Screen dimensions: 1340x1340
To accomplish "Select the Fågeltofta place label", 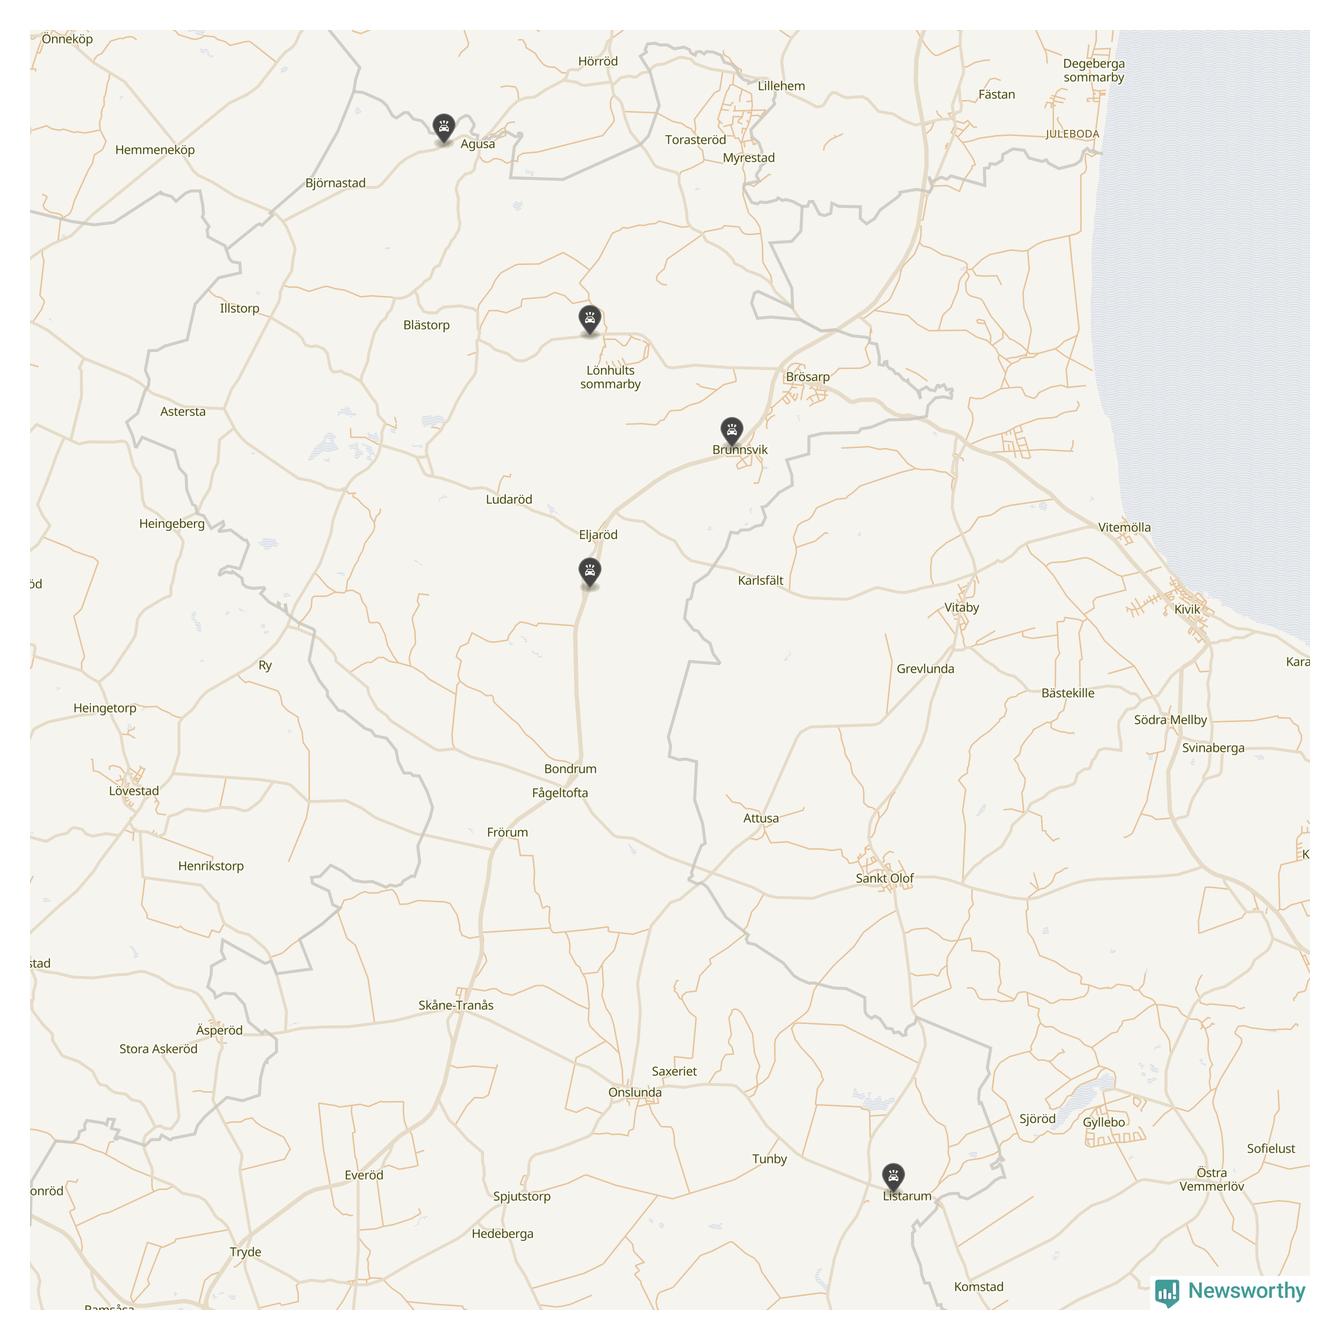I will pos(560,793).
